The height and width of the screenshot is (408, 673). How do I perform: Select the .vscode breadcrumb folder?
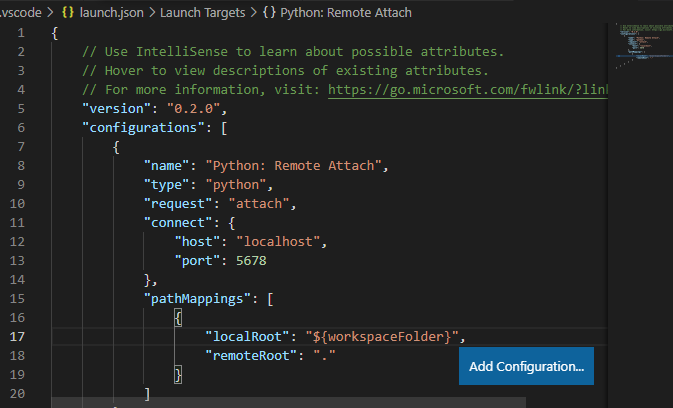pos(21,12)
